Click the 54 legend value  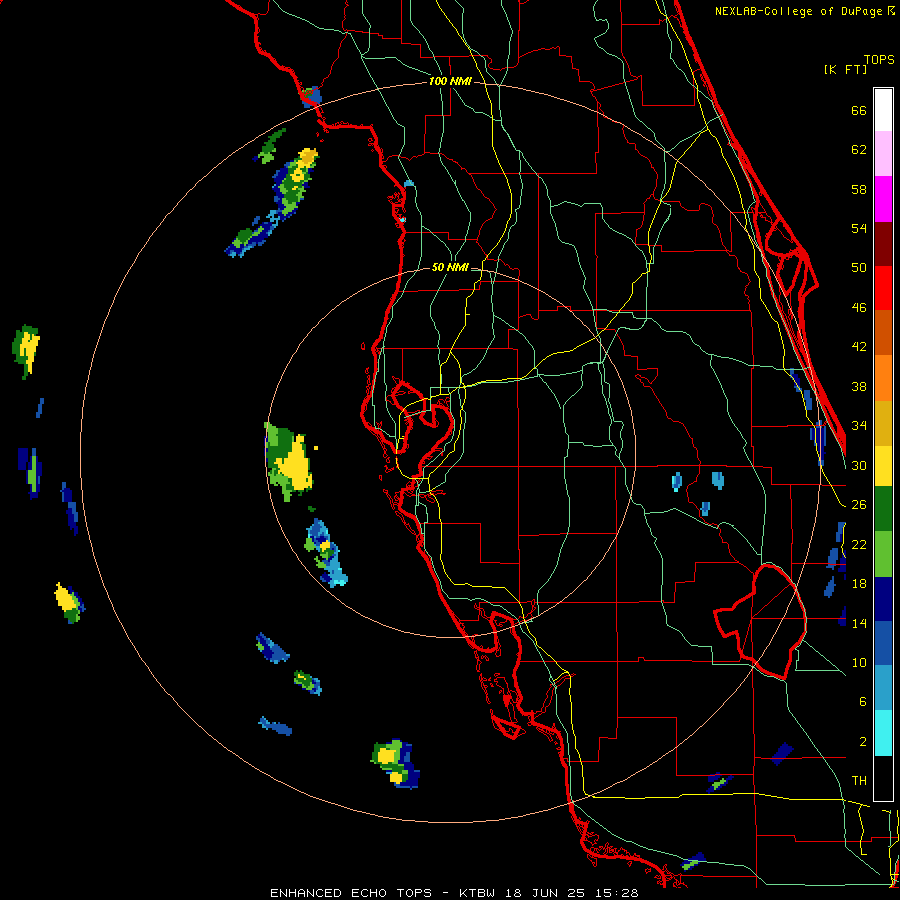click(x=859, y=228)
